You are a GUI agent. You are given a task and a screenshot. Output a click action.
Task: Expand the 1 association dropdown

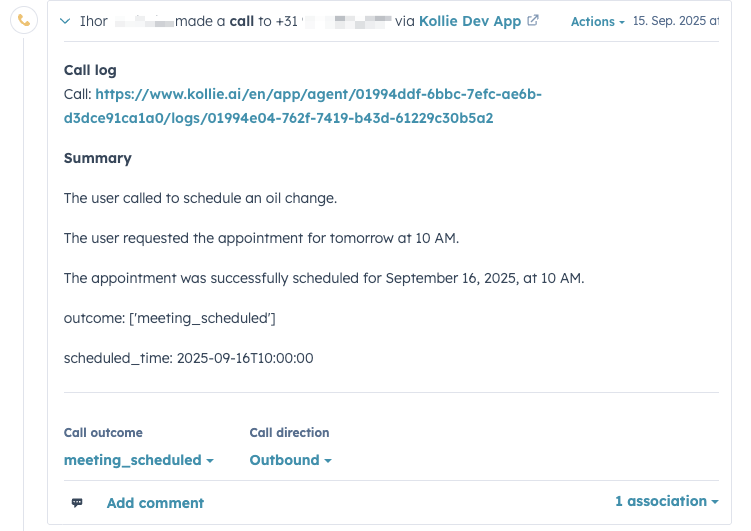(x=666, y=501)
